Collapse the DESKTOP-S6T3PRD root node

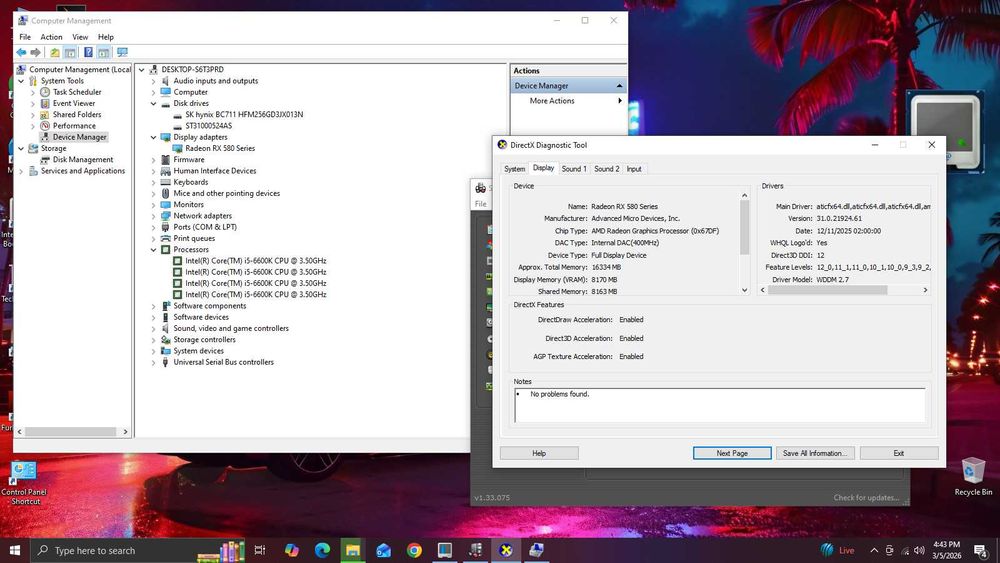[x=142, y=69]
